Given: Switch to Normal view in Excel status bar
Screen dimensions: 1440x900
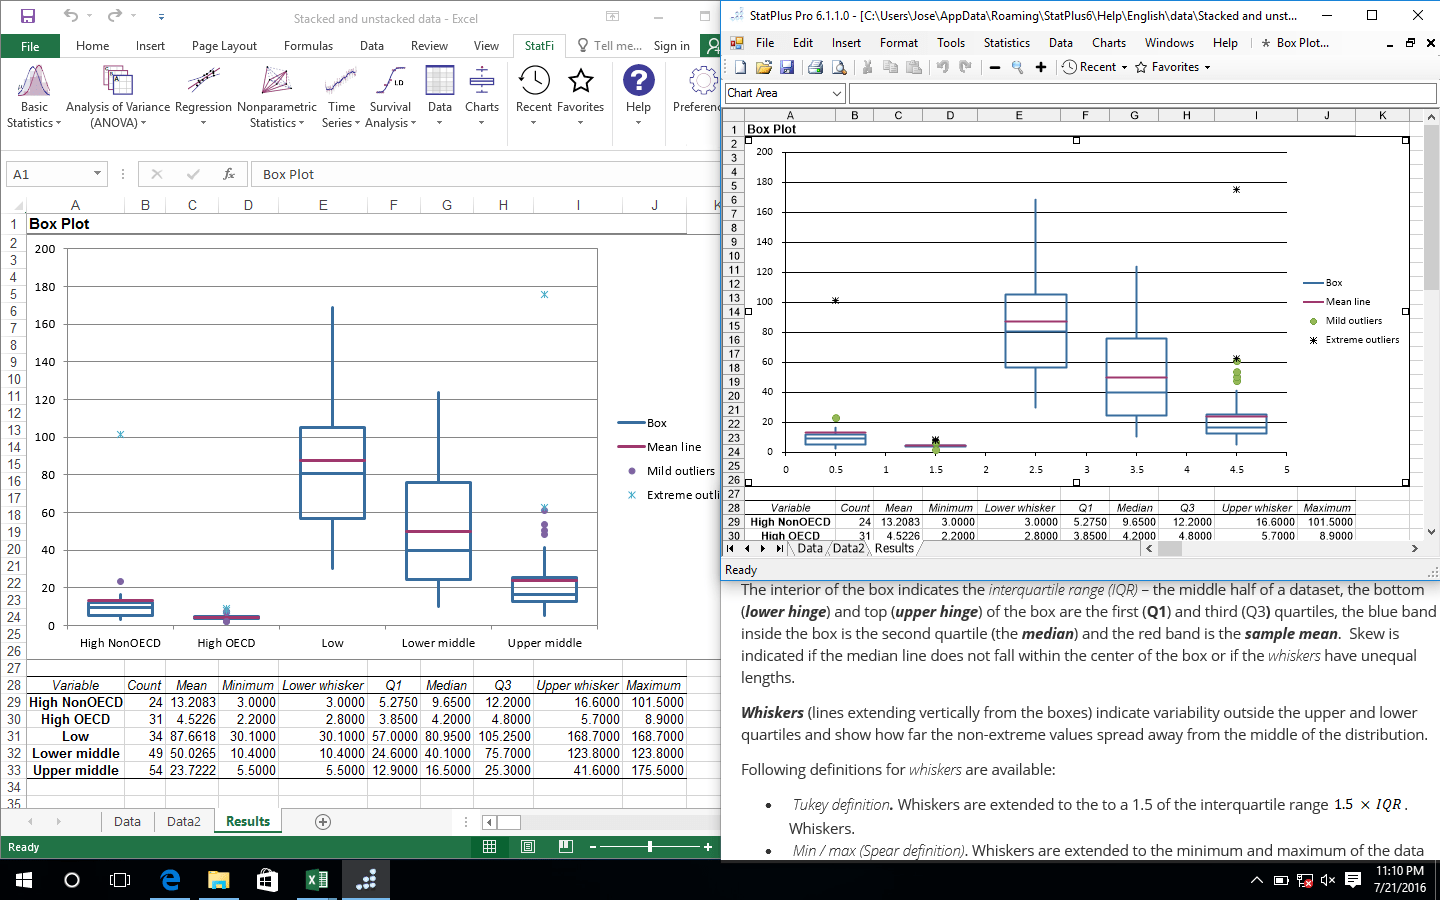Looking at the screenshot, I should click(489, 847).
